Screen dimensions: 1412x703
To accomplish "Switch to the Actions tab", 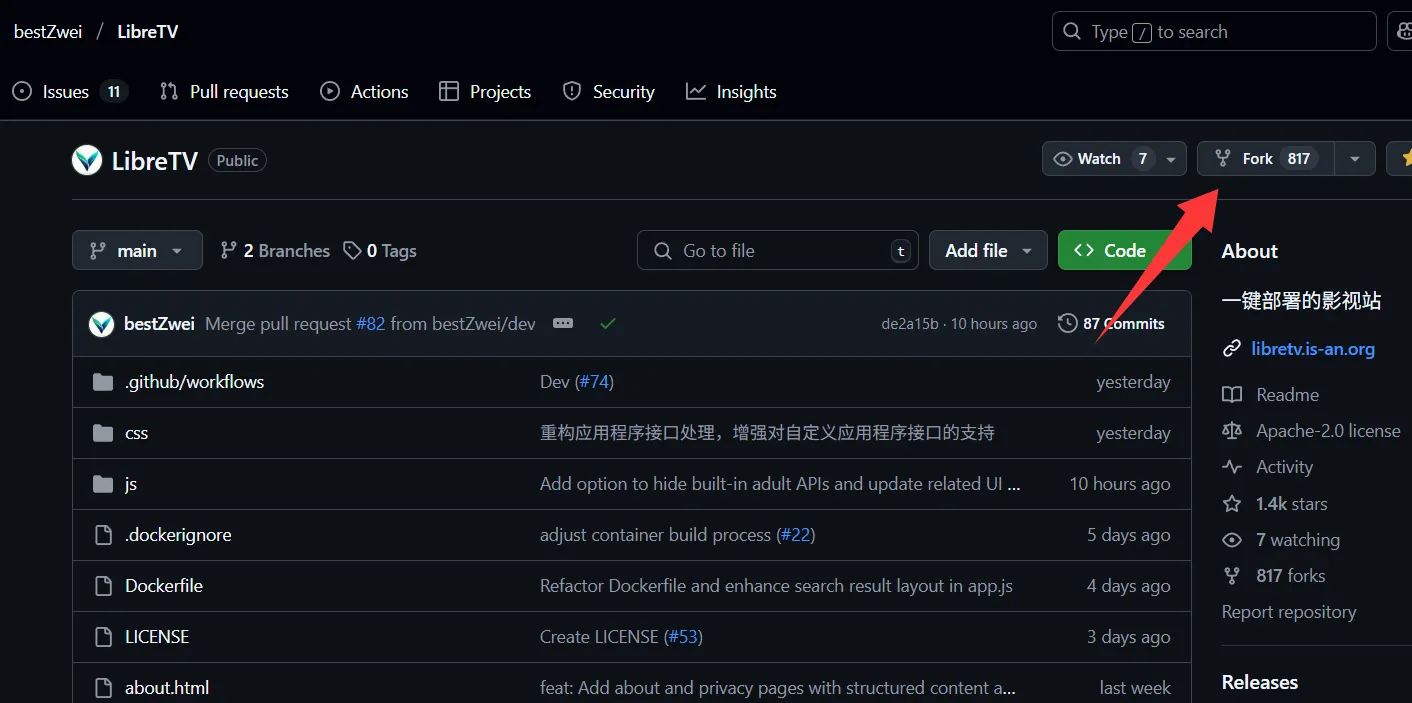I will click(364, 92).
